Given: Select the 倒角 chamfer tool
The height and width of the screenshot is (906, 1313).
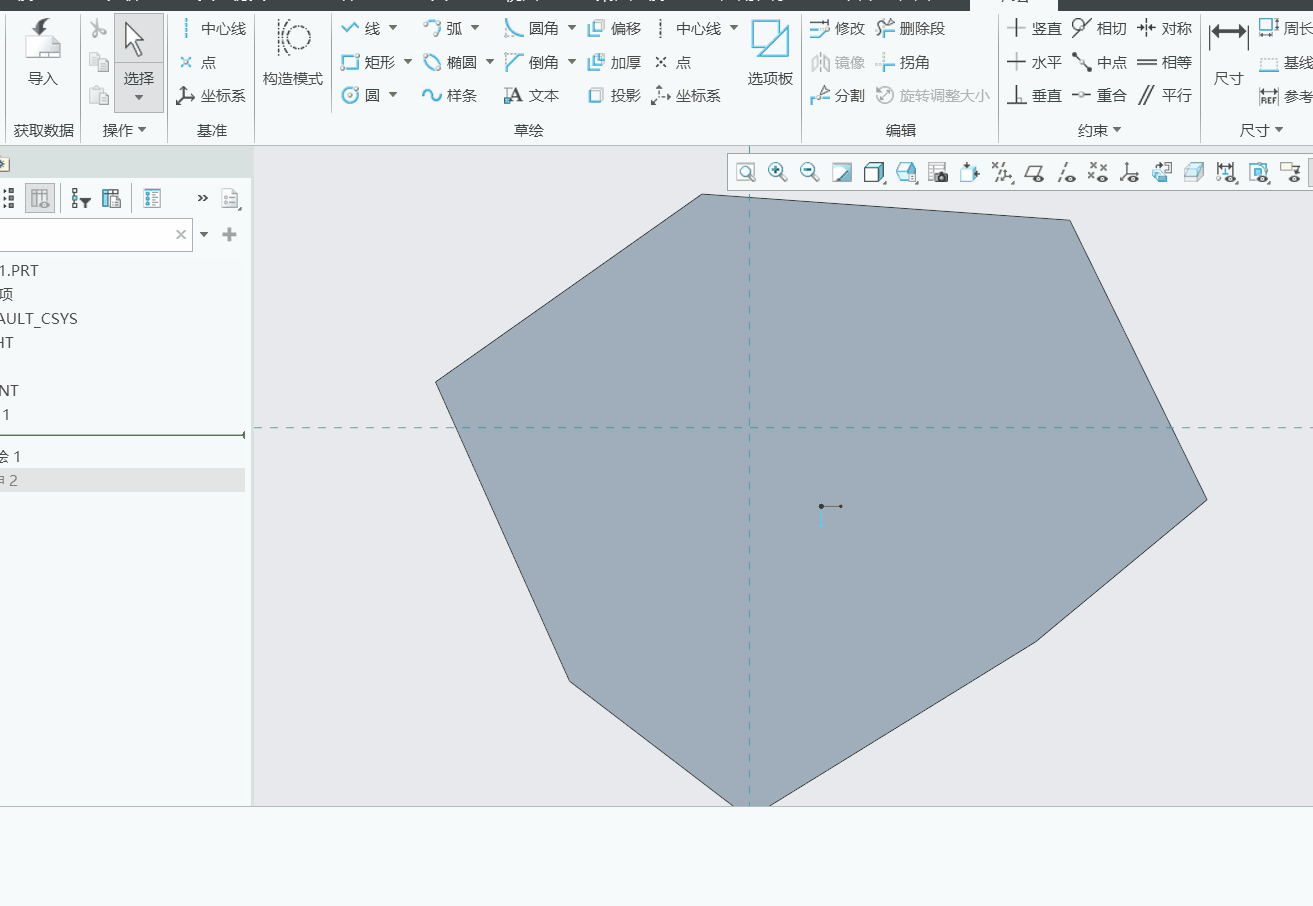Looking at the screenshot, I should pyautogui.click(x=532, y=62).
